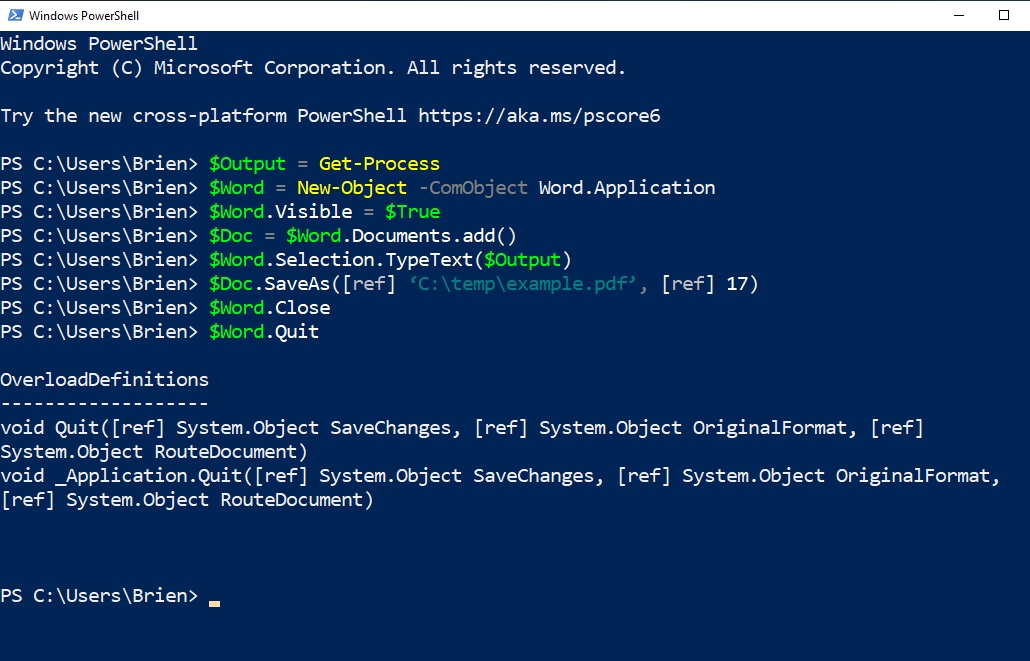Click the -ComObject parameter text
Viewport: 1030px width, 661px height.
(473, 188)
